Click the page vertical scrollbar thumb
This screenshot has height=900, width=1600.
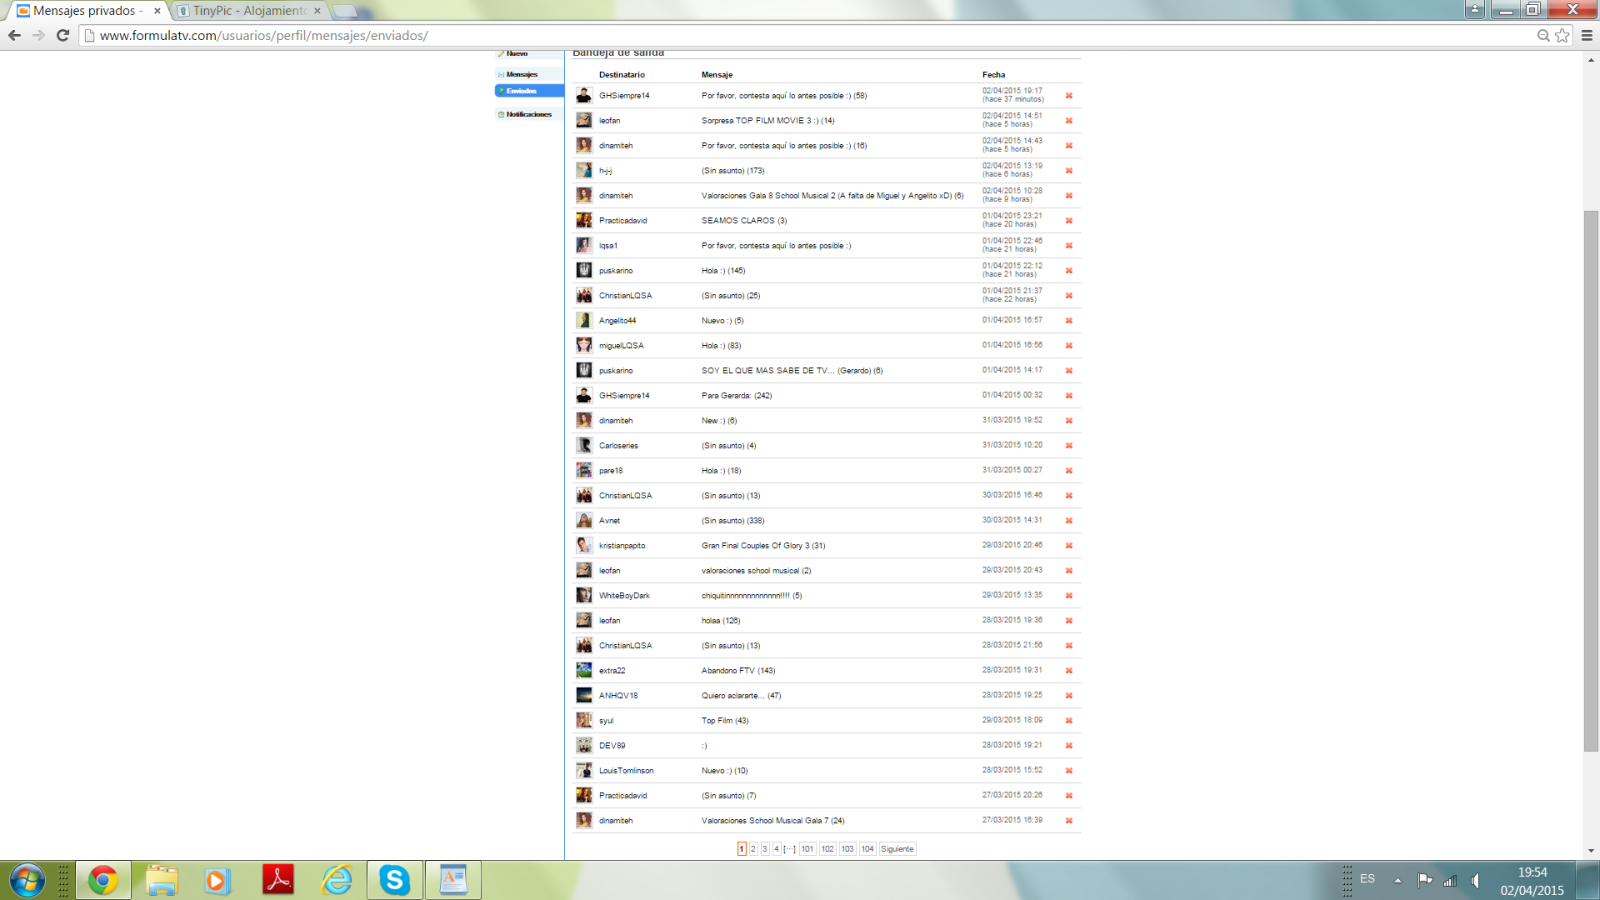pos(1591,481)
